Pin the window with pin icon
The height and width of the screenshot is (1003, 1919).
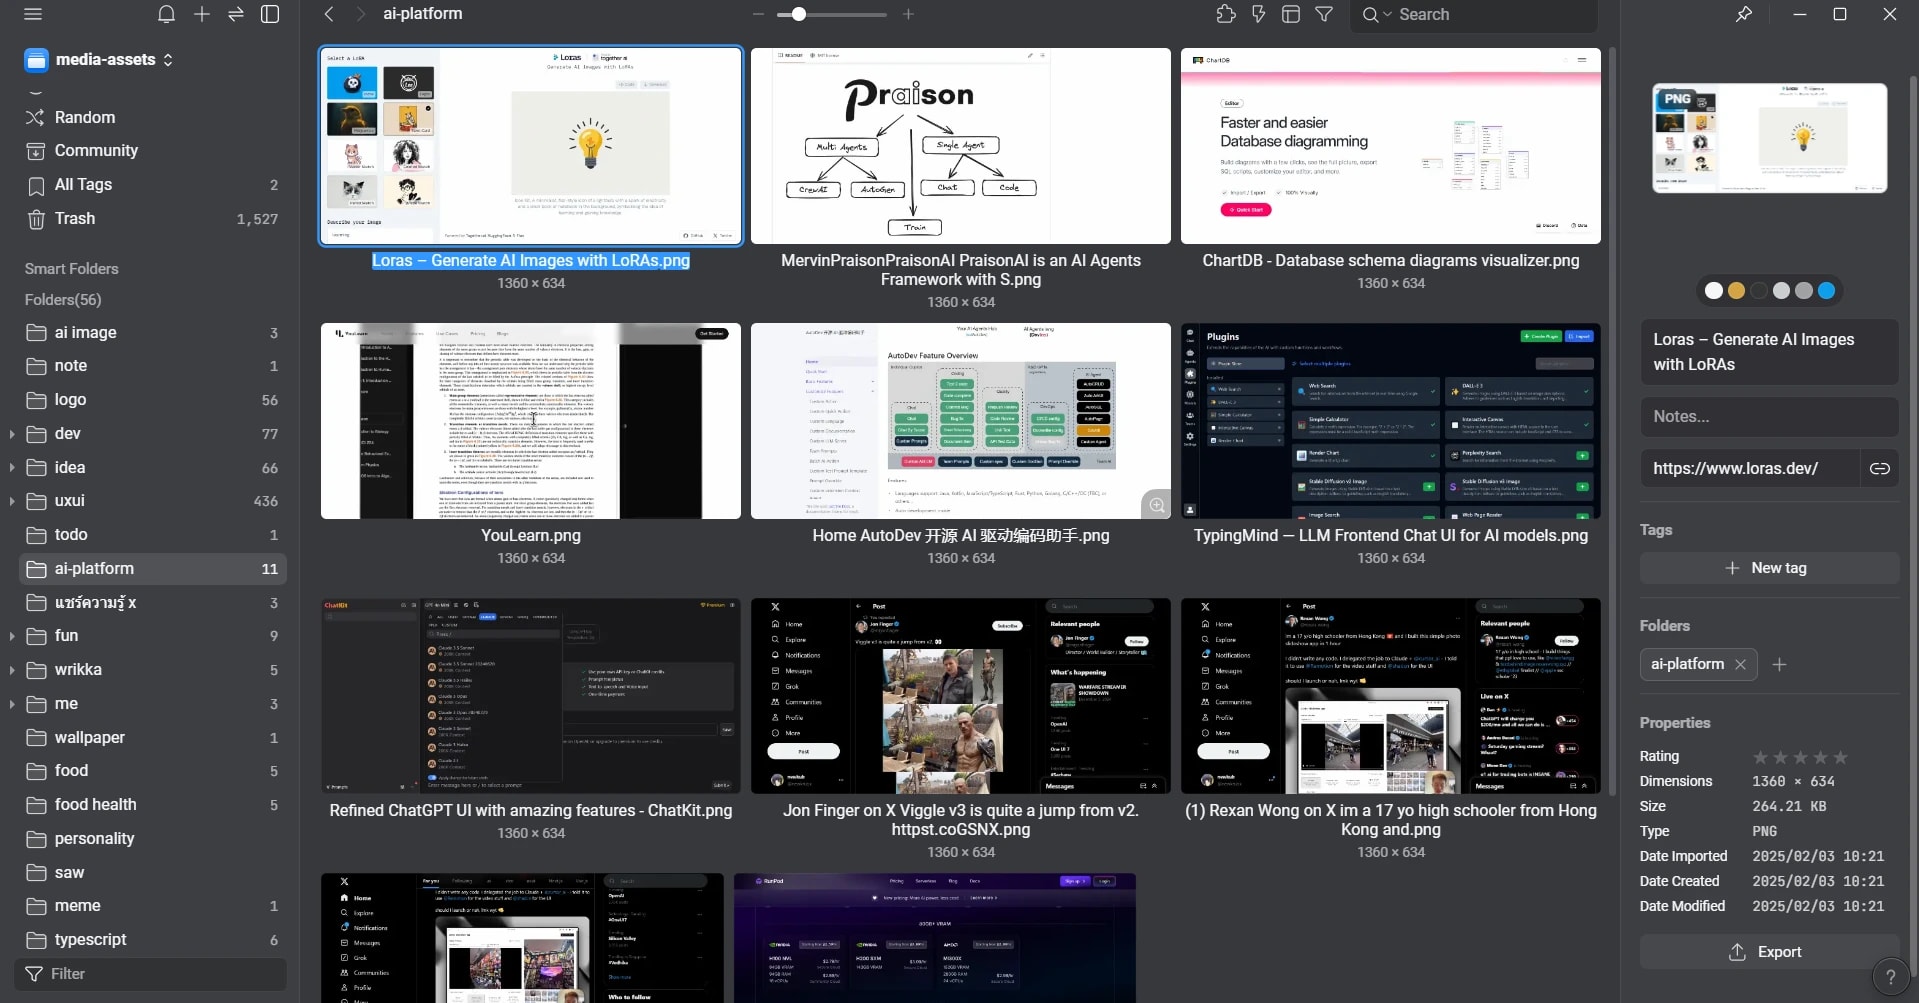[1744, 14]
